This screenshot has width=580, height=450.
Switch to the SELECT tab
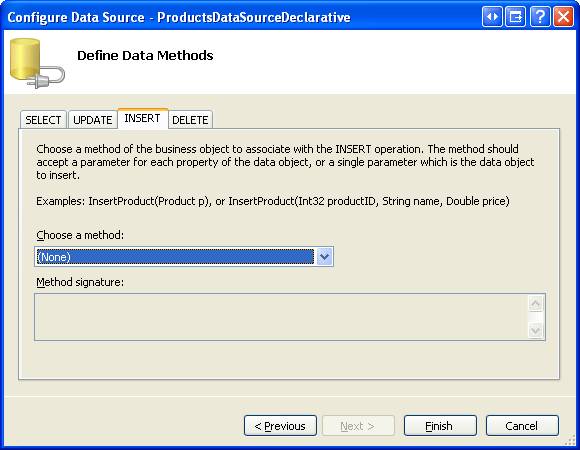43,120
